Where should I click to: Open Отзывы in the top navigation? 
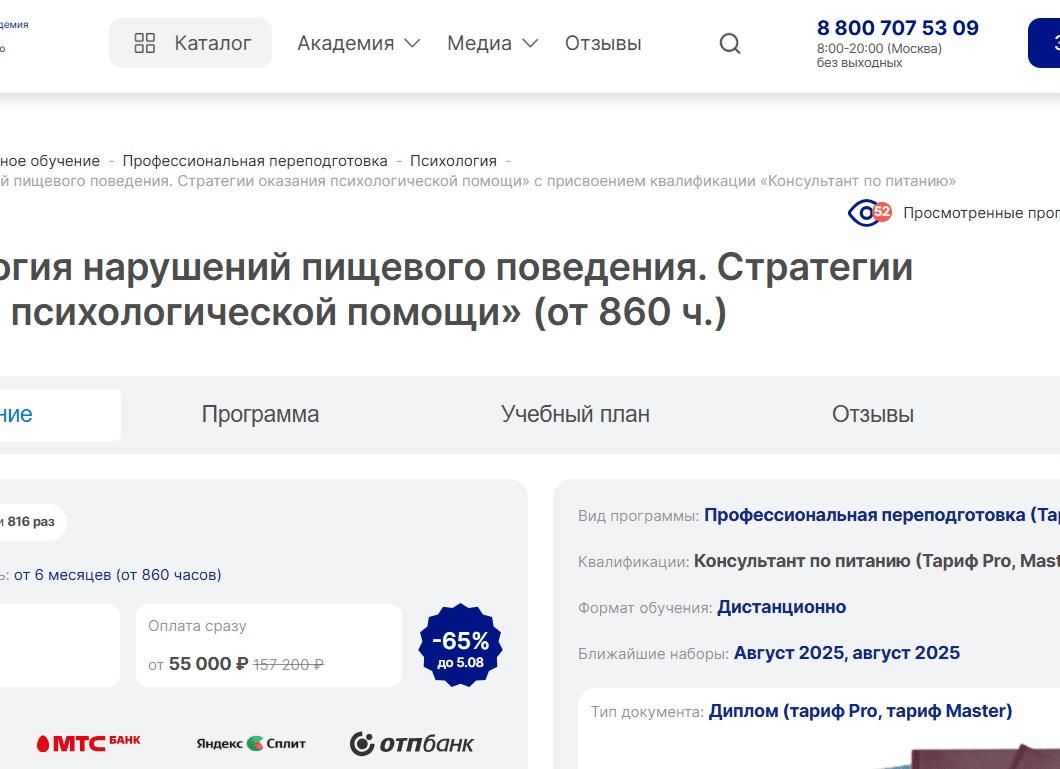click(603, 43)
